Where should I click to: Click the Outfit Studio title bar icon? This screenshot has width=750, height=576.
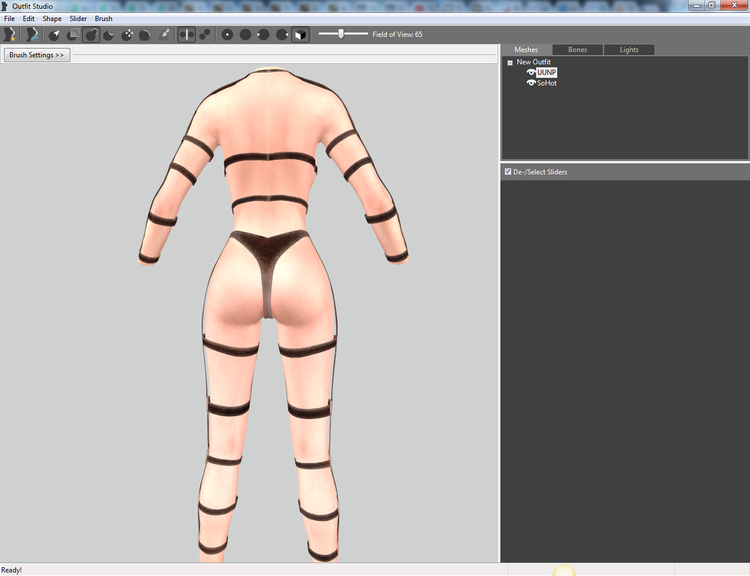point(5,6)
